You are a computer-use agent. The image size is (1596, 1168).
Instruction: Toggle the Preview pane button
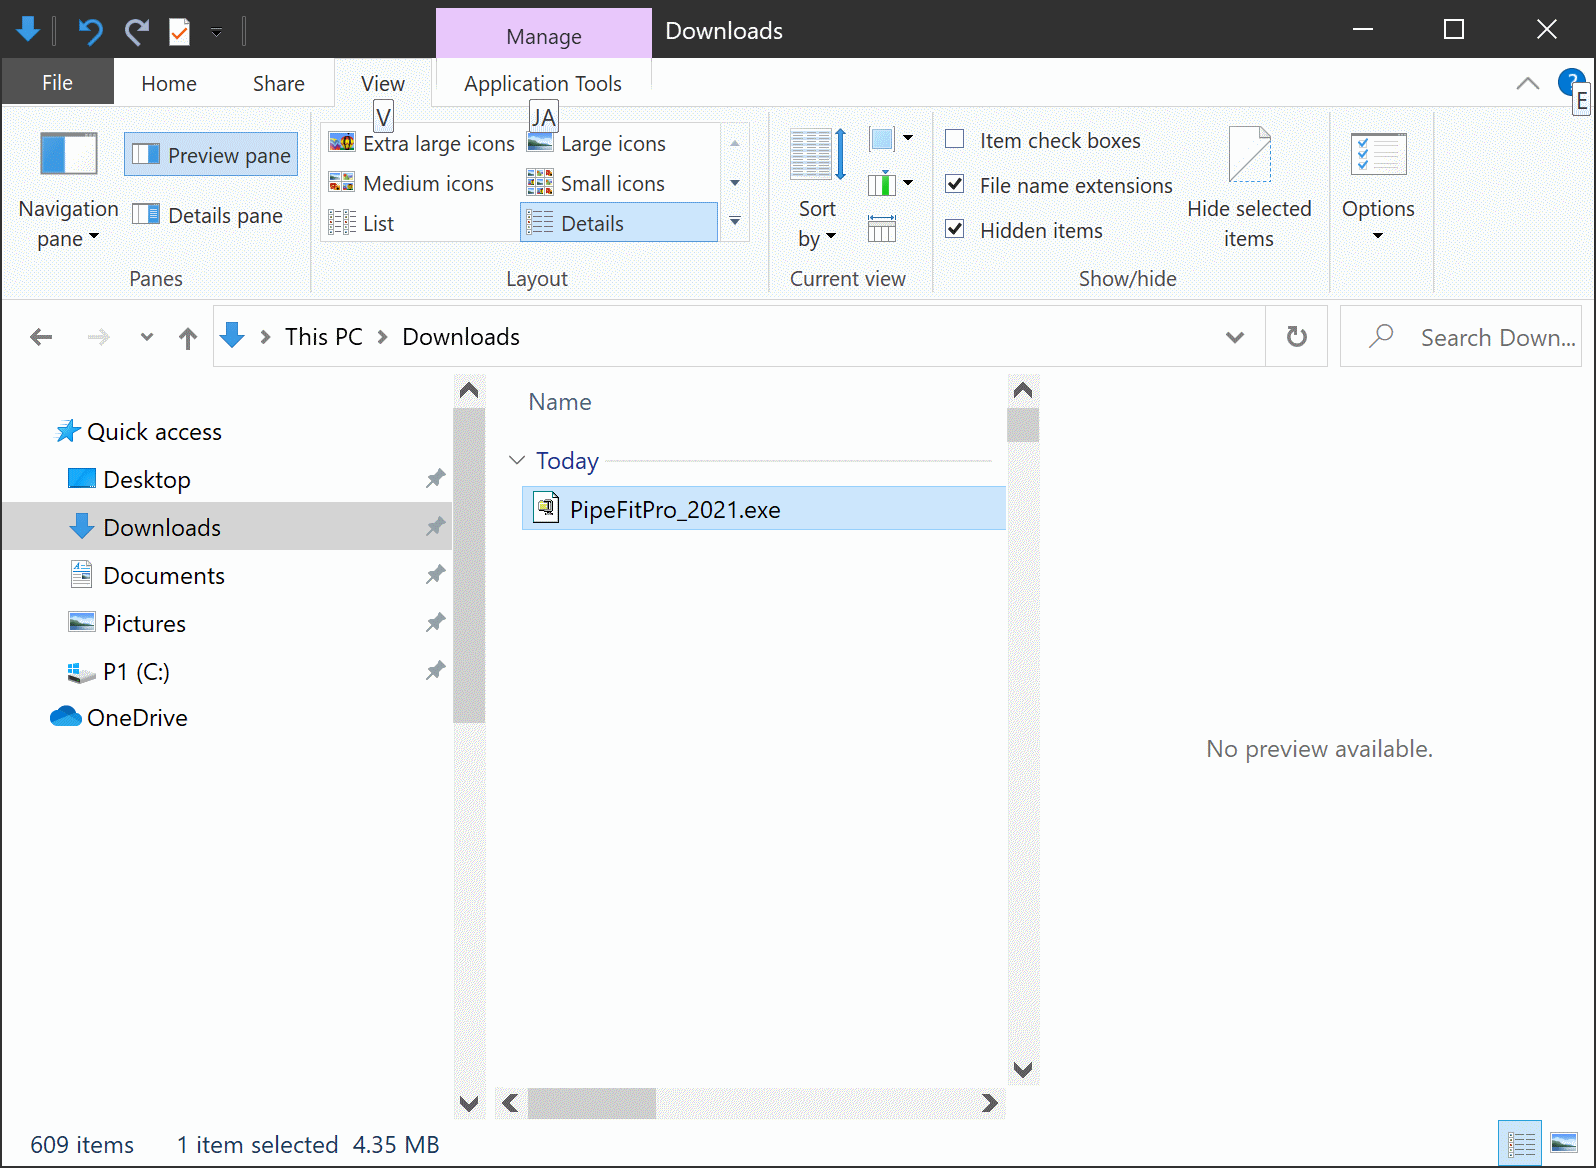211,155
